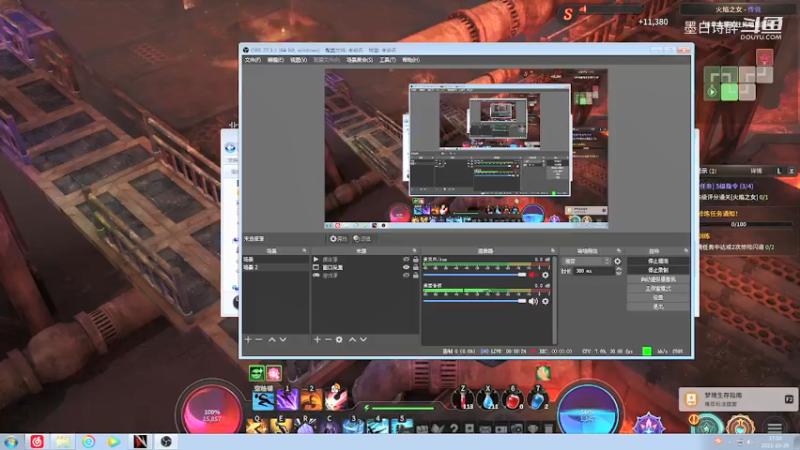Viewport: 800px width, 450px height.
Task: Remove selected scene with the minus icon
Action: [x=259, y=339]
